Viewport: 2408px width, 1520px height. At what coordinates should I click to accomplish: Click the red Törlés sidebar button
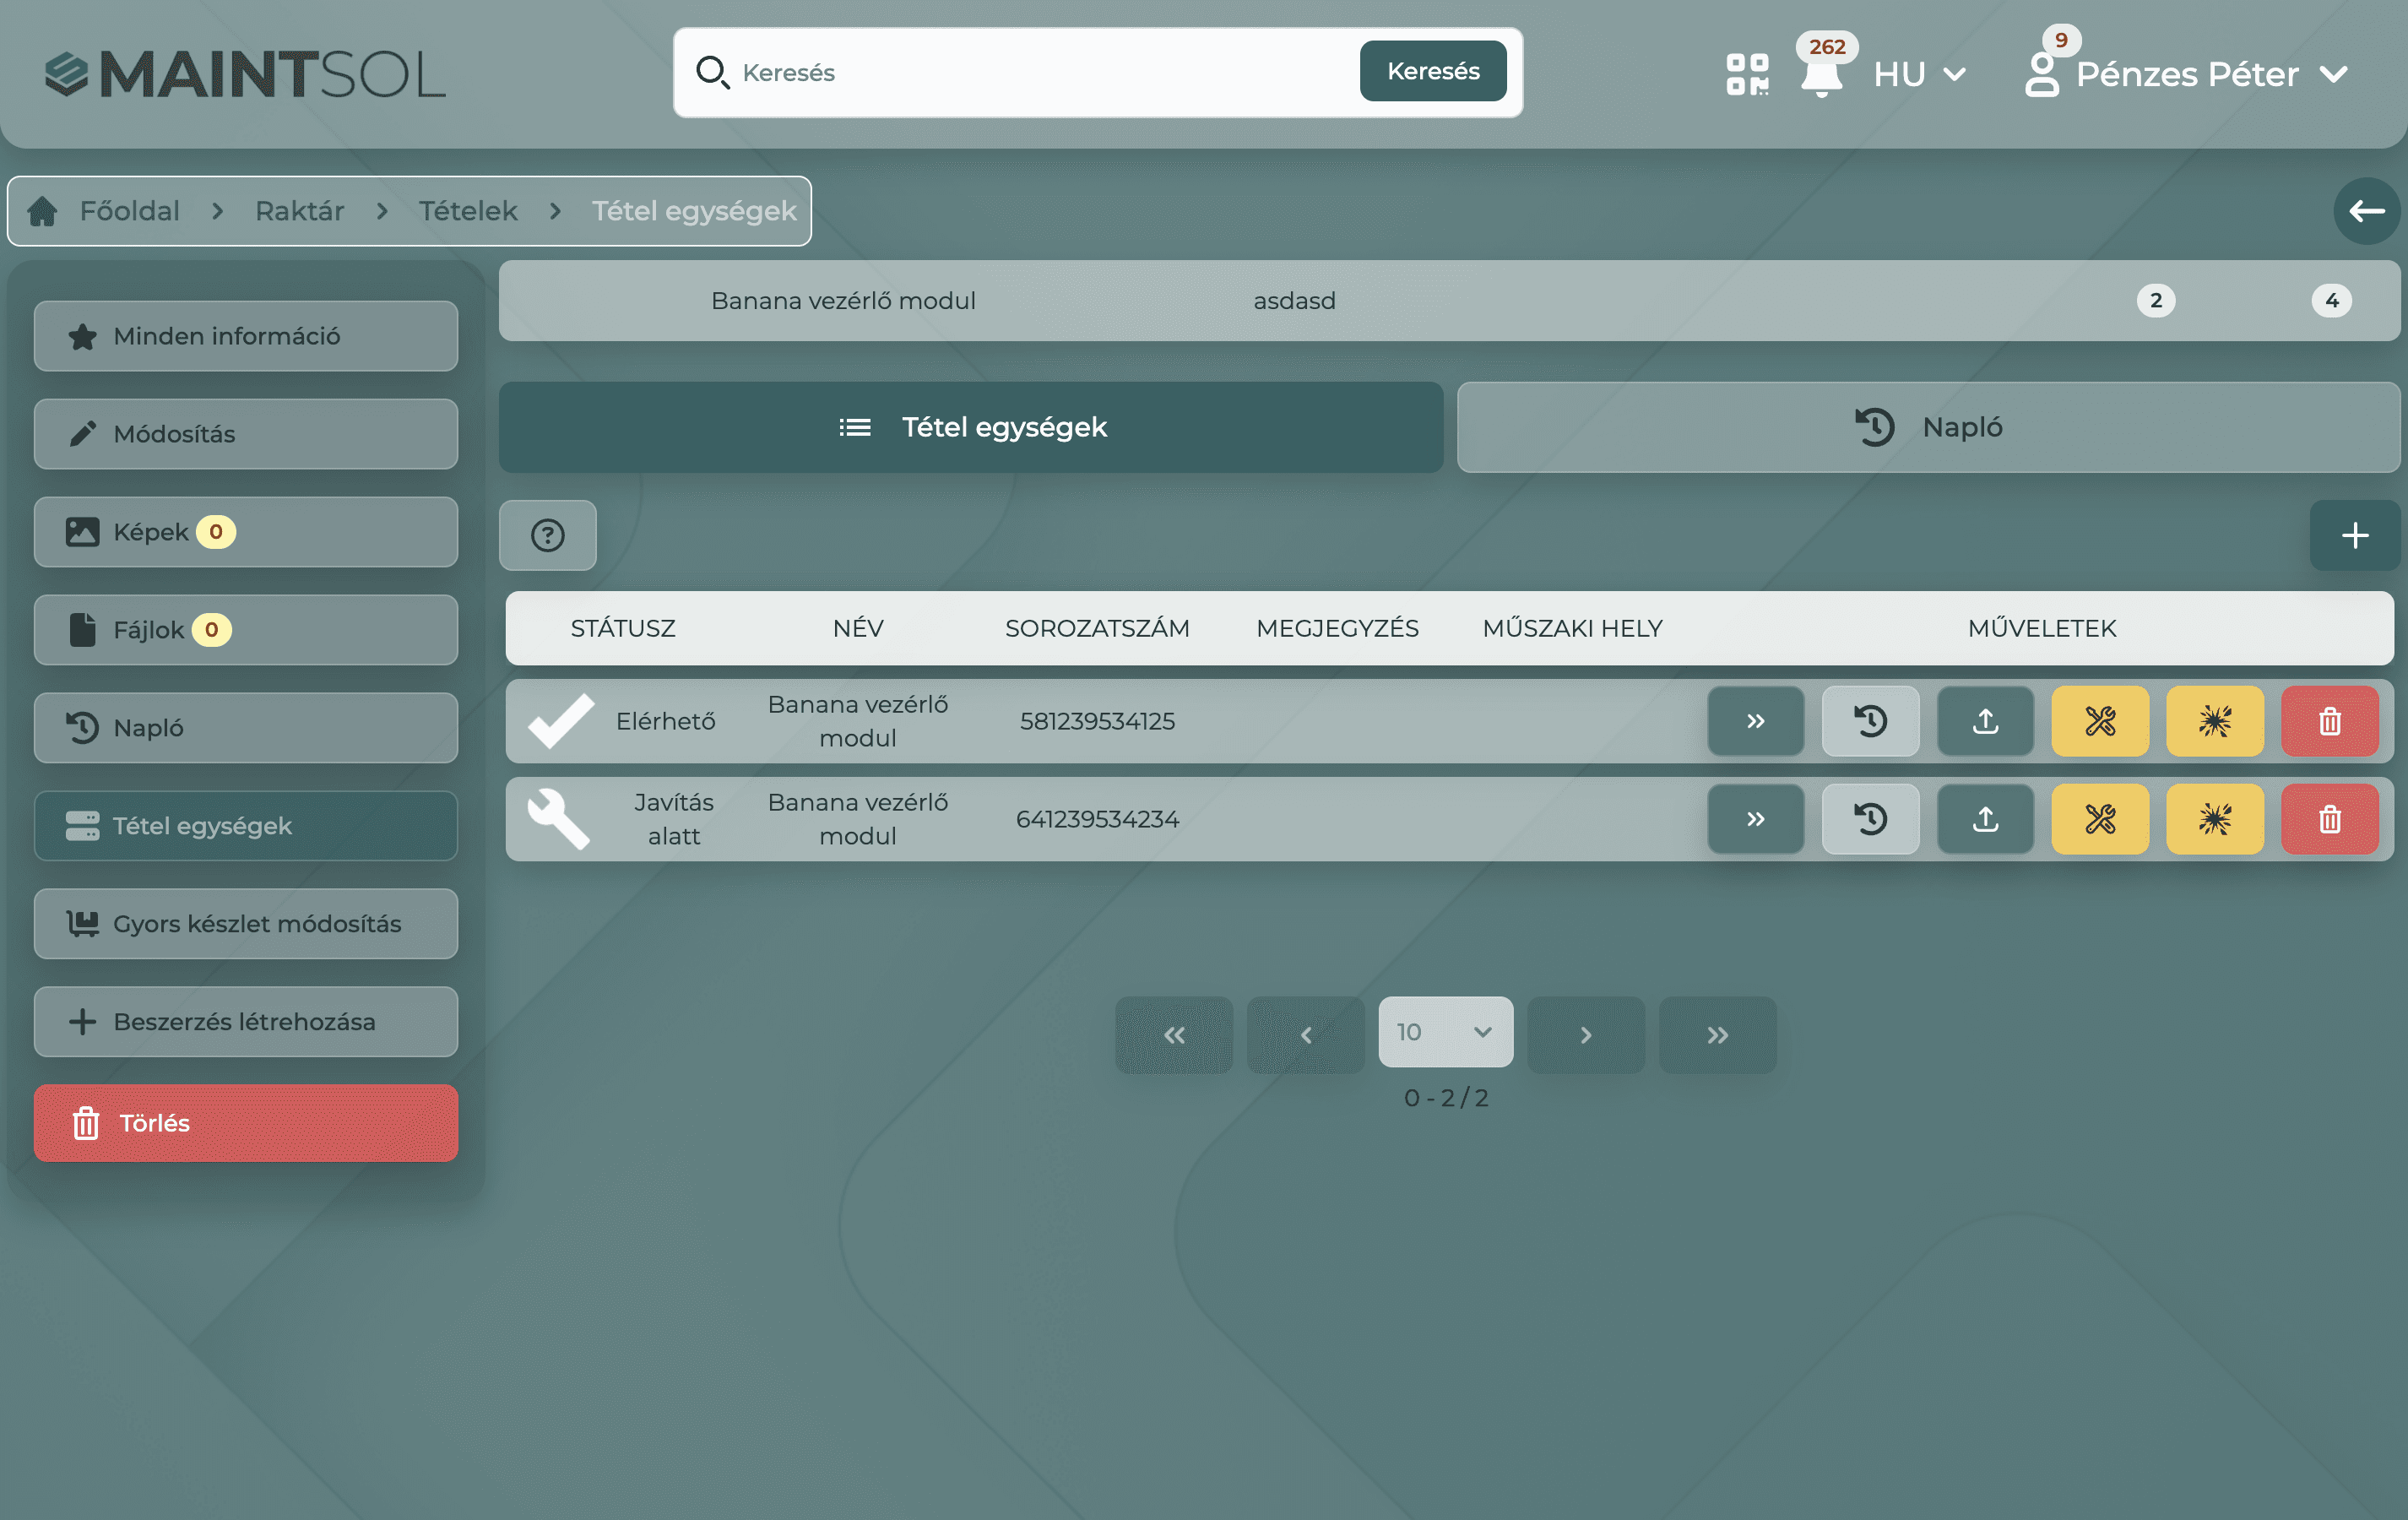[x=245, y=1123]
